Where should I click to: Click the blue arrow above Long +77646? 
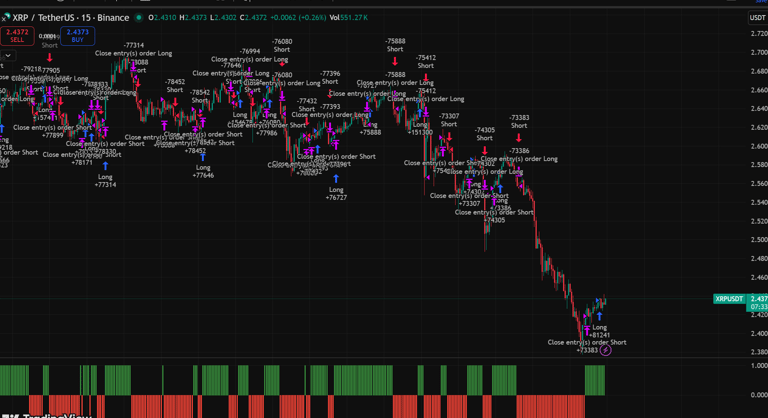[x=203, y=157]
